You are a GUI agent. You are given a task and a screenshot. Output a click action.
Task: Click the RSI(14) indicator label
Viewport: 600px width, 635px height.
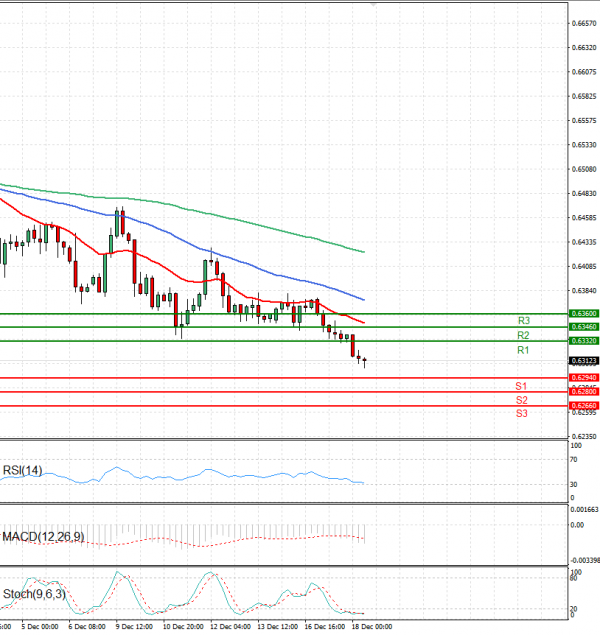(22, 470)
